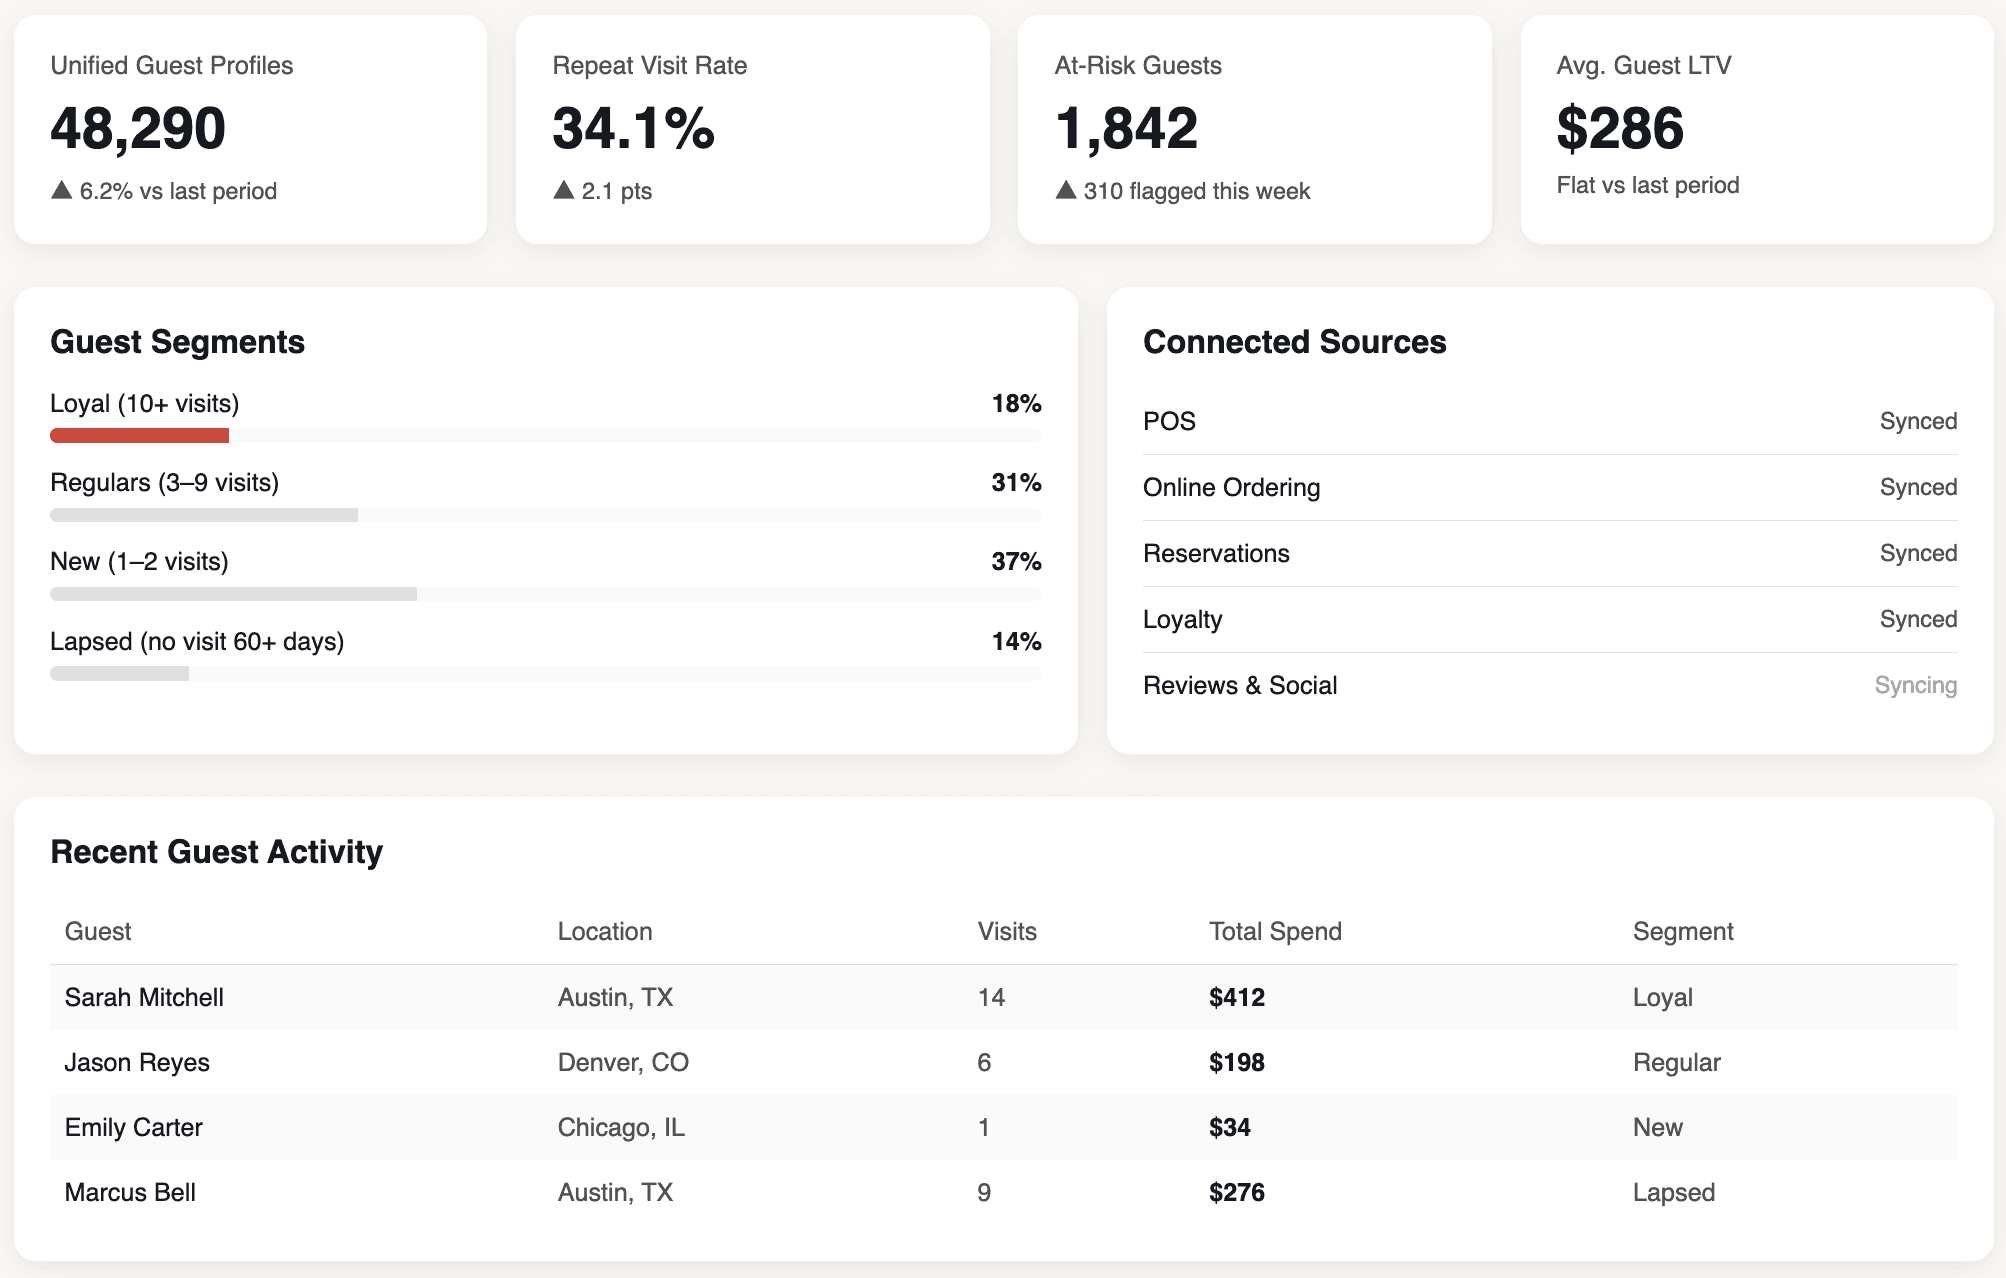Click the $276 total spend value

click(x=1237, y=1192)
